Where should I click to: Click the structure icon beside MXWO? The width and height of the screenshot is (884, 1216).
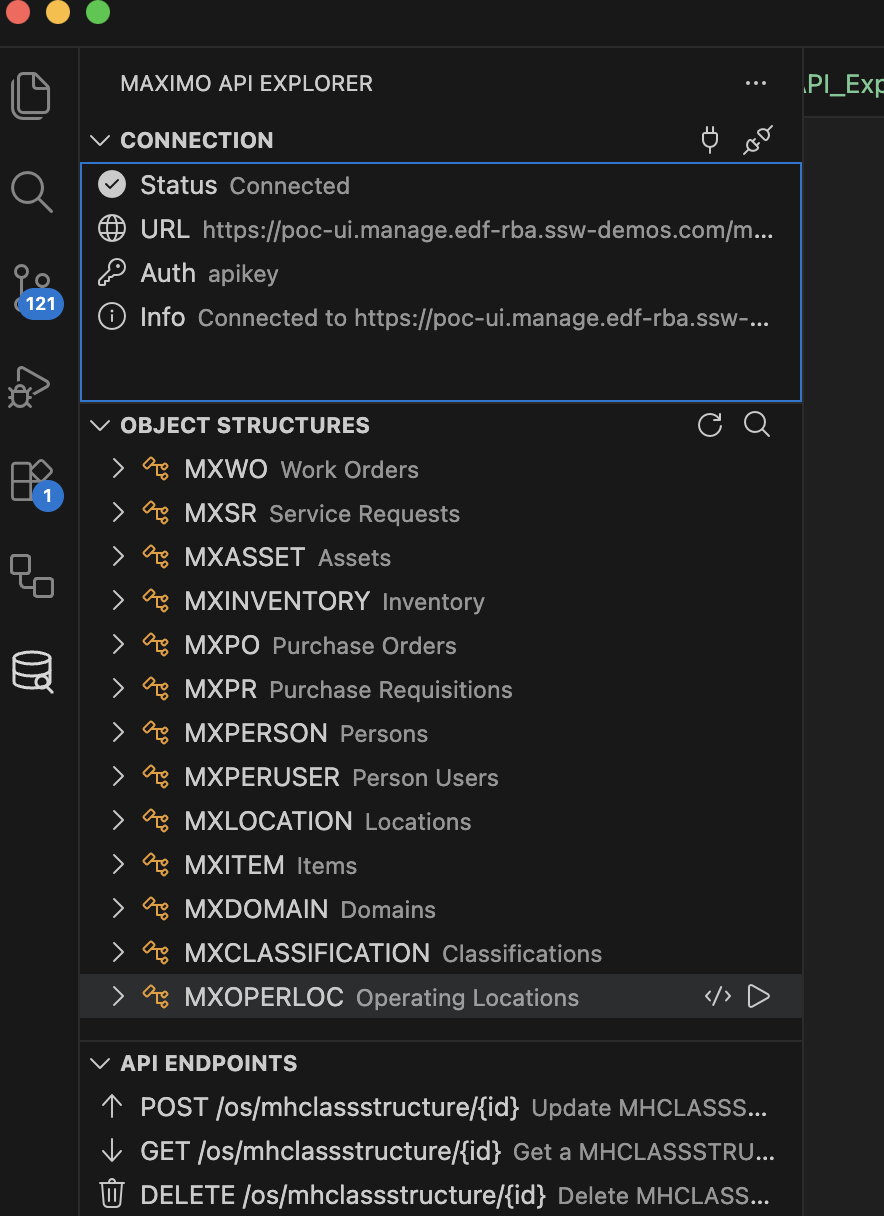(156, 469)
